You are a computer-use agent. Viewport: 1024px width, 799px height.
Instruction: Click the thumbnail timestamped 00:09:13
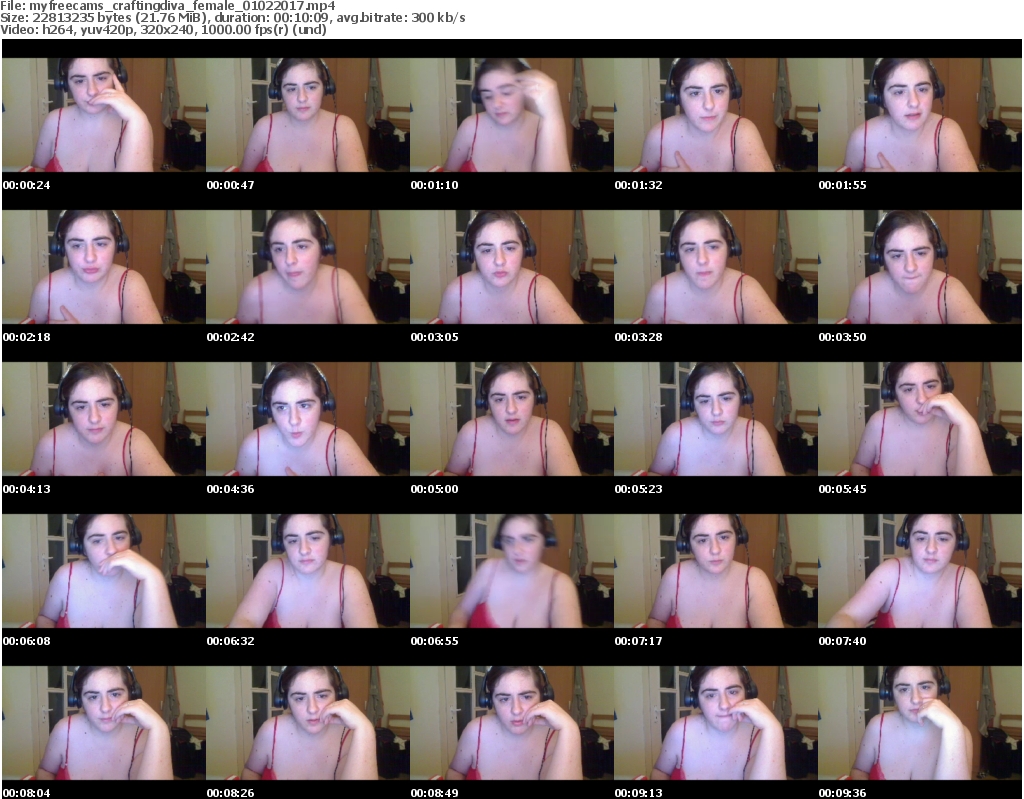click(x=716, y=723)
